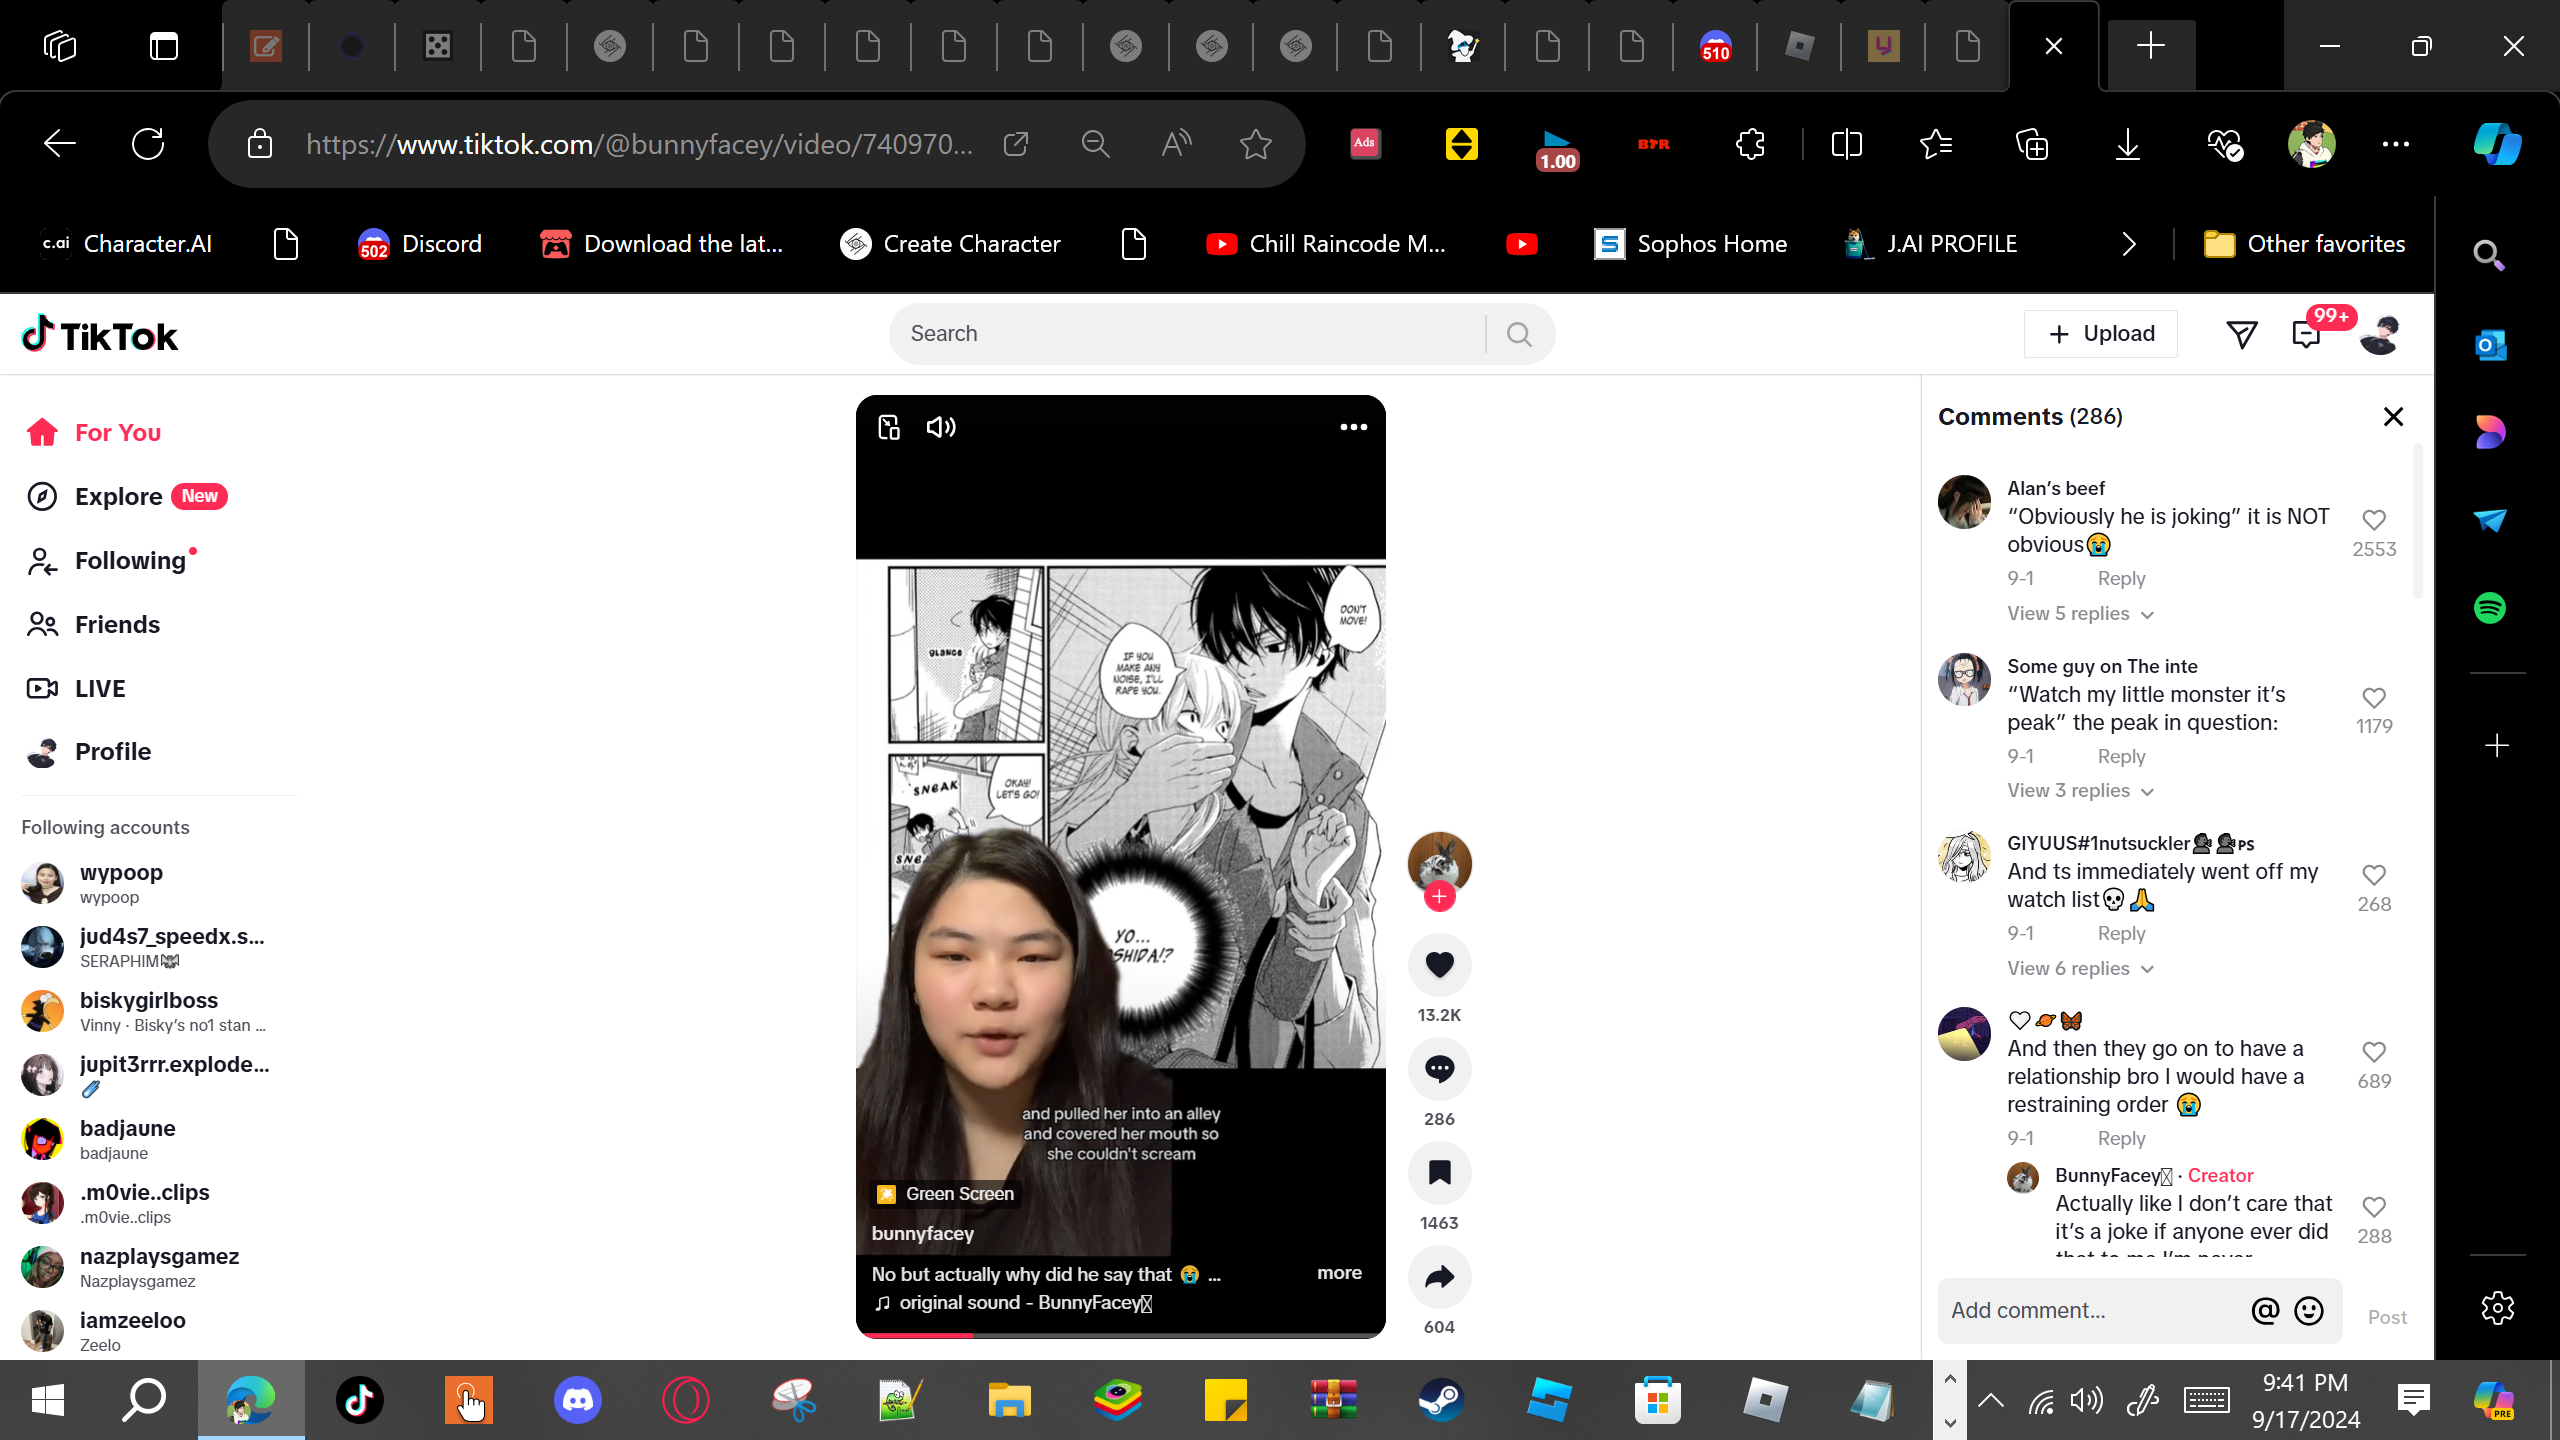Viewport: 2560px width, 1440px height.
Task: Mute the video with speaker icon
Action: pyautogui.click(x=941, y=428)
